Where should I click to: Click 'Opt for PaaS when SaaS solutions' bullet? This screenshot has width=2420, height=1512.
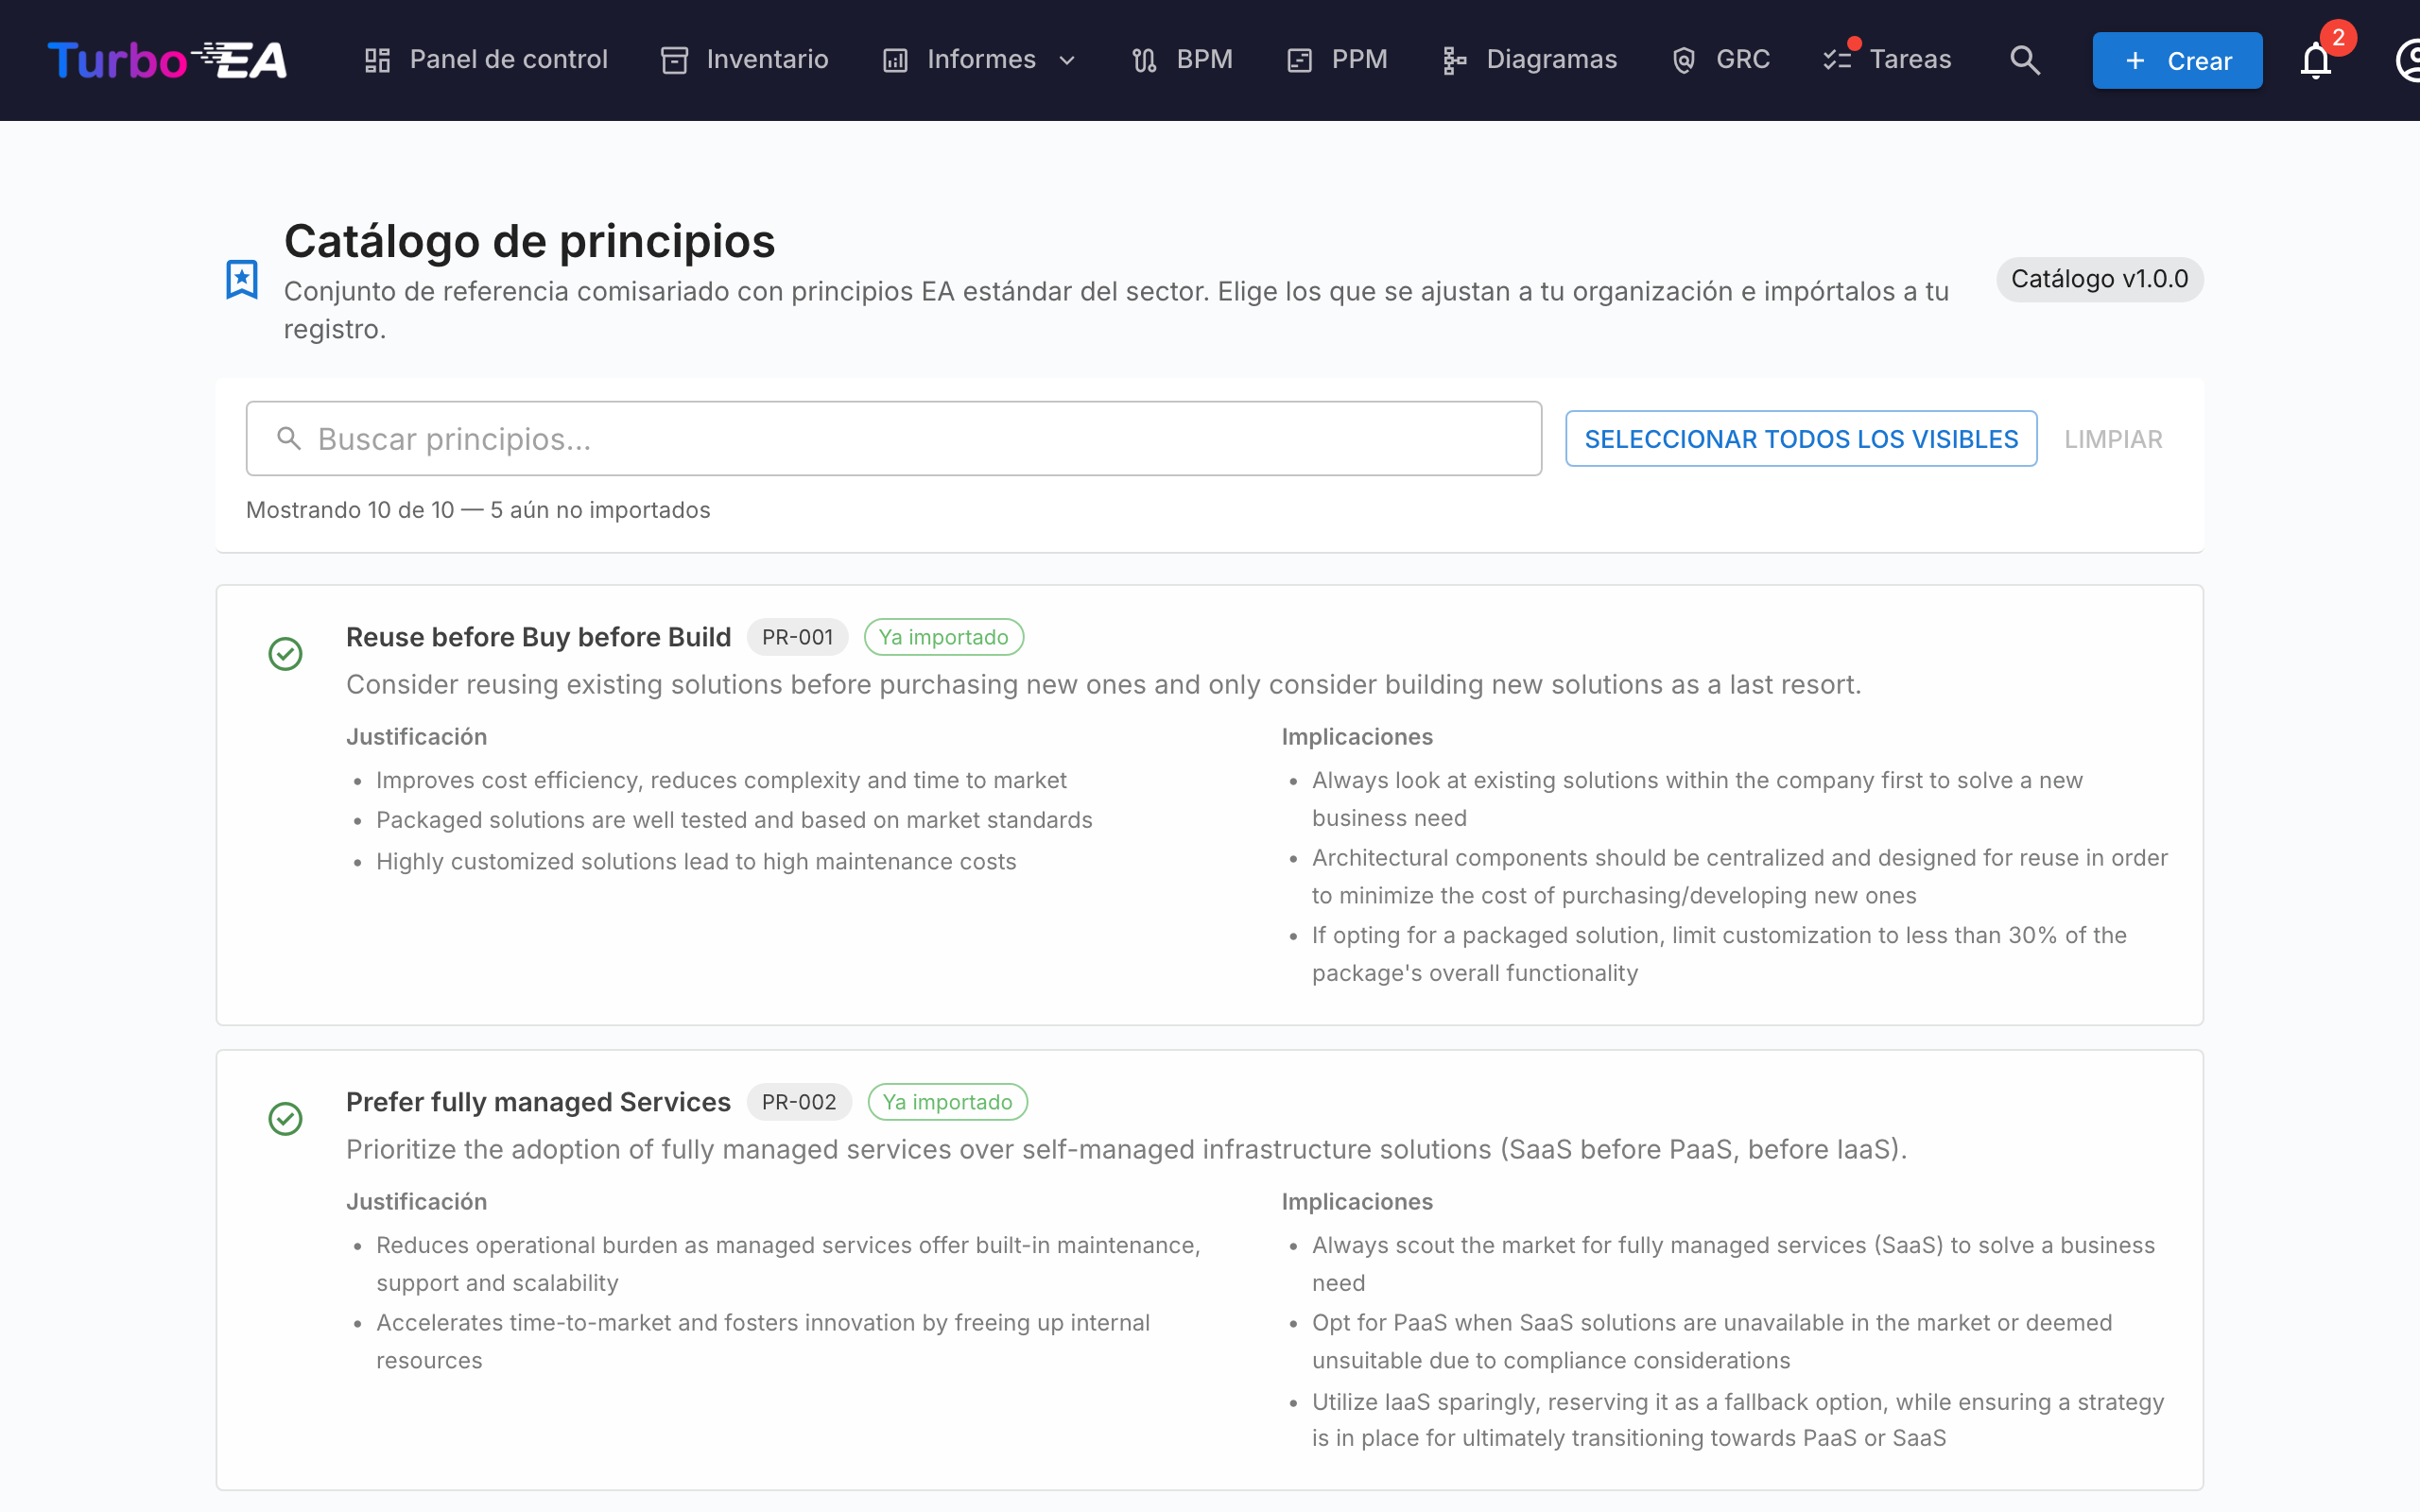(1712, 1341)
